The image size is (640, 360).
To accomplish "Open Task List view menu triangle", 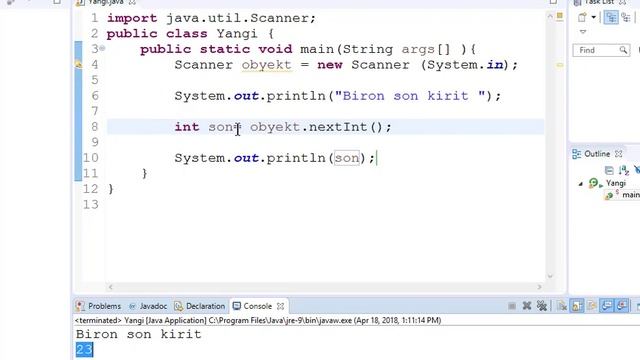I will tap(583, 32).
